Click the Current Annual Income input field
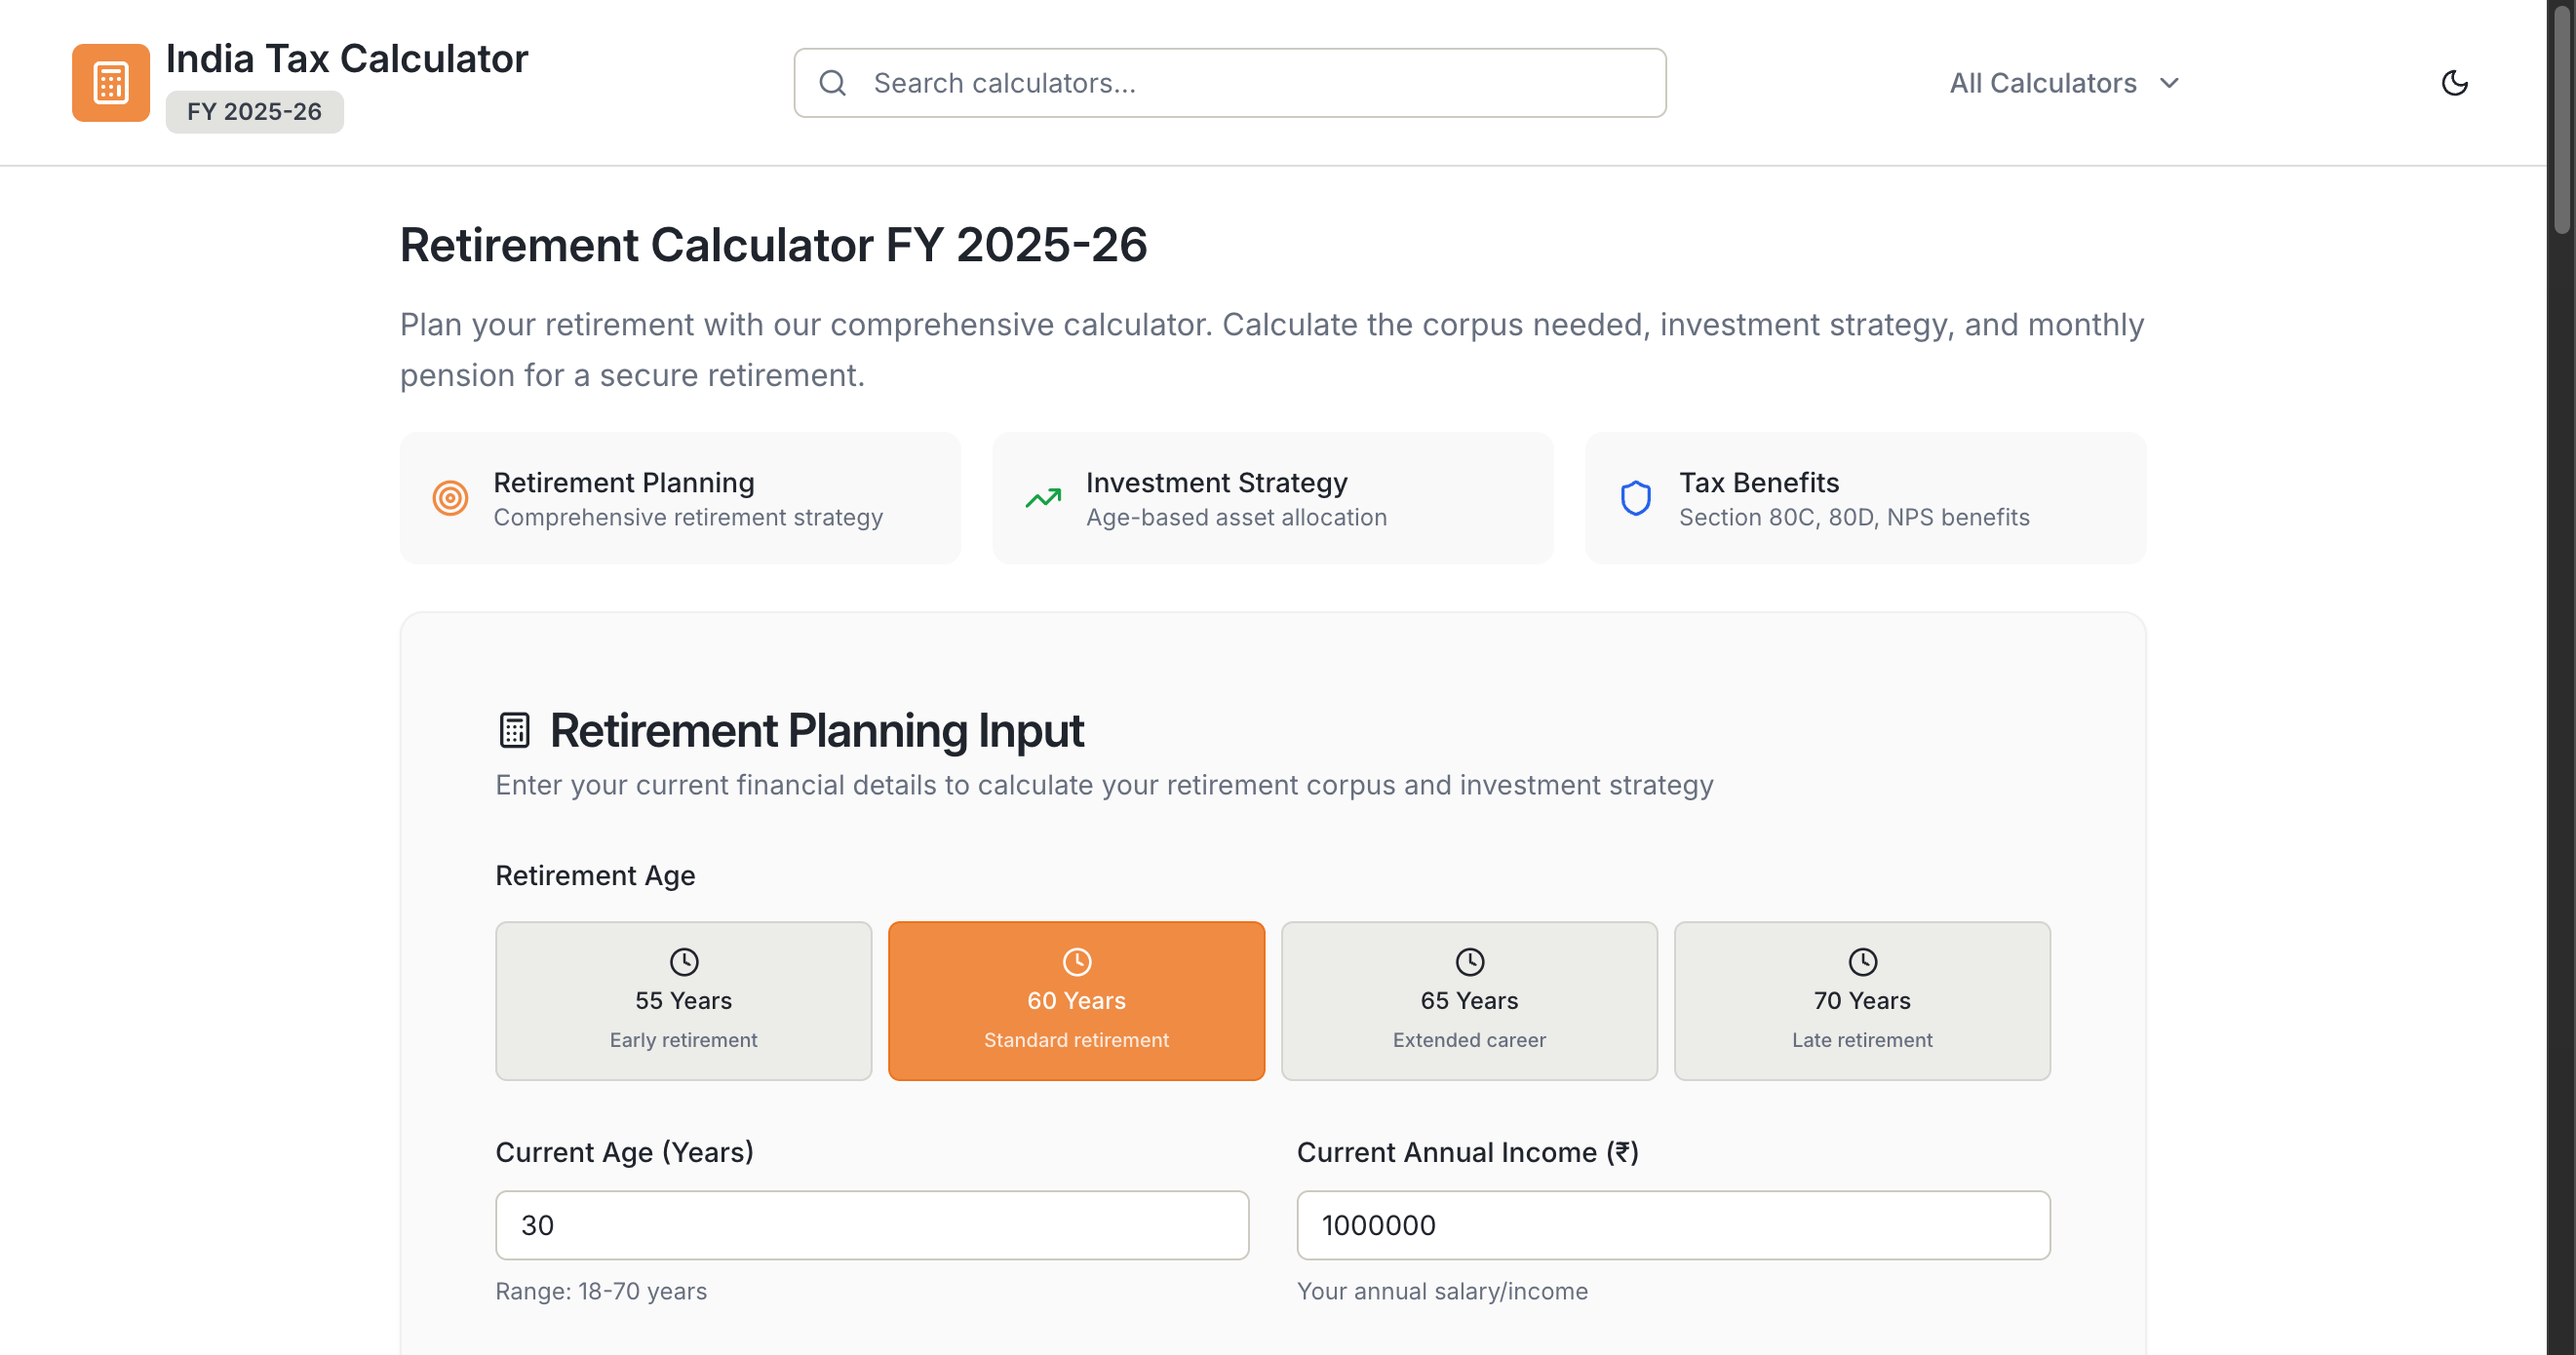2576x1355 pixels. pos(1673,1225)
